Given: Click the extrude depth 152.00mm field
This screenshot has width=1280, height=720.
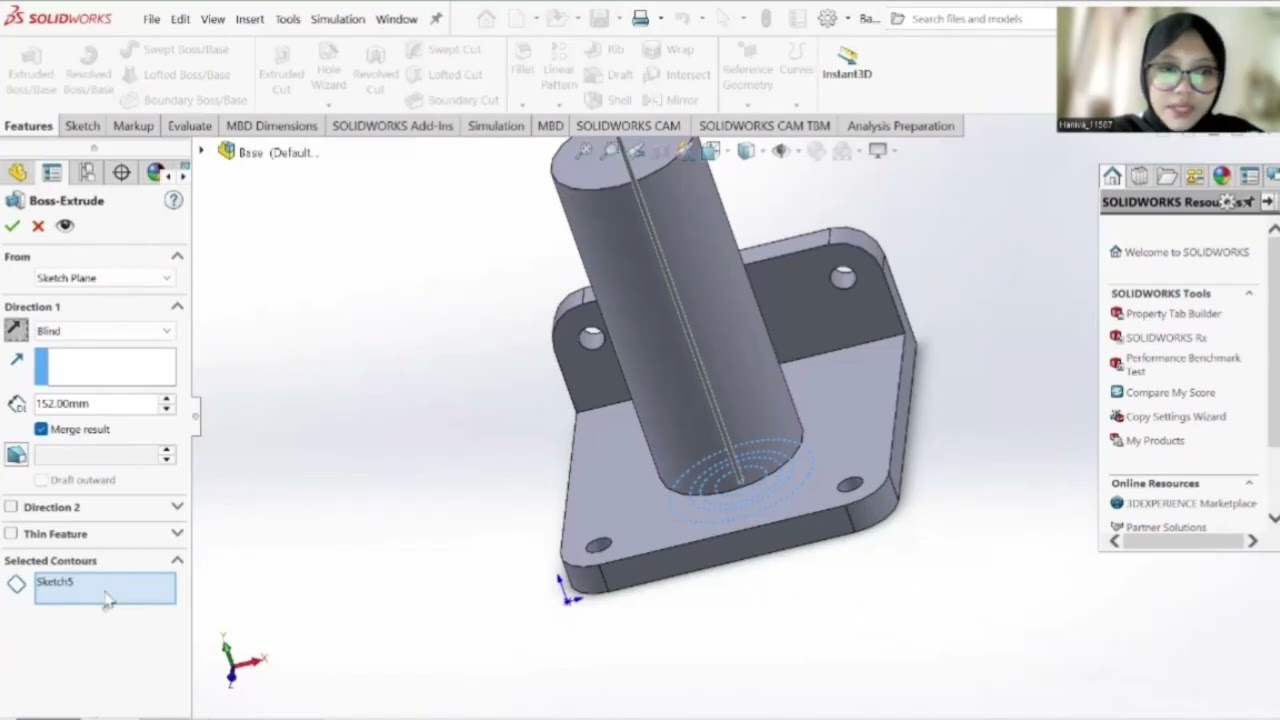Looking at the screenshot, I should [x=96, y=404].
